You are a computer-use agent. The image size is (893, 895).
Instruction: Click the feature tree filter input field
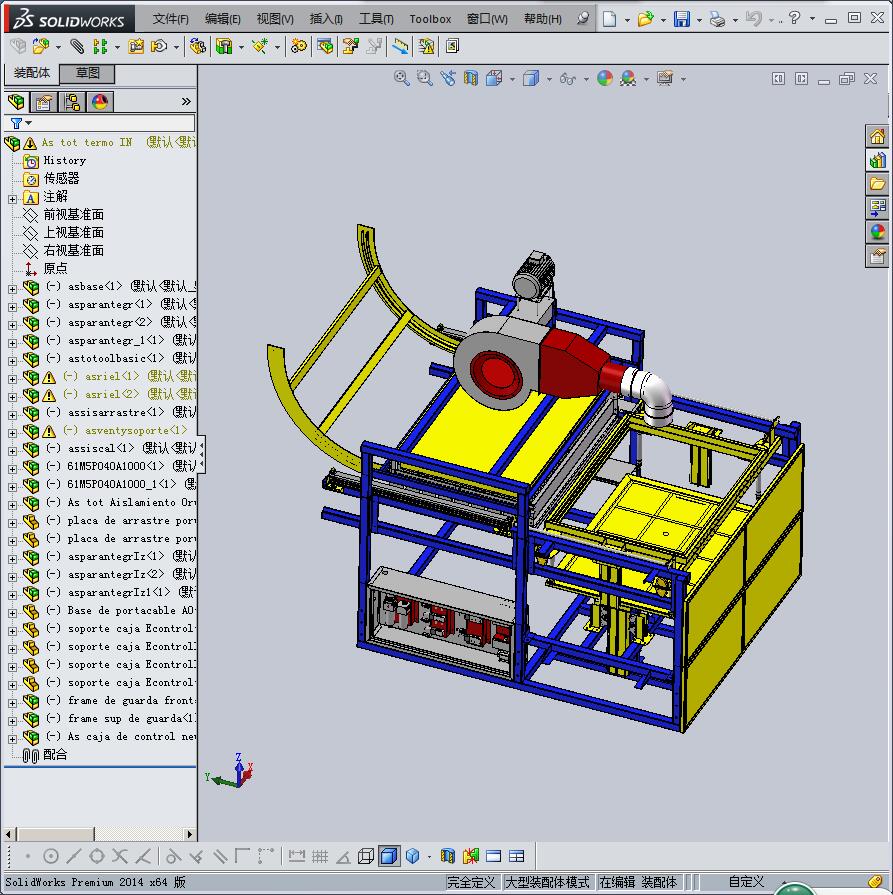pos(113,123)
